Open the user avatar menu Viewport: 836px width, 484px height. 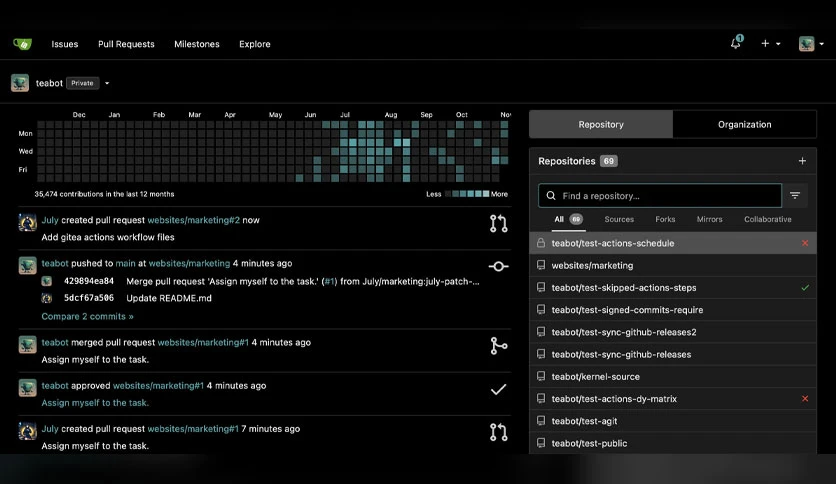point(810,44)
